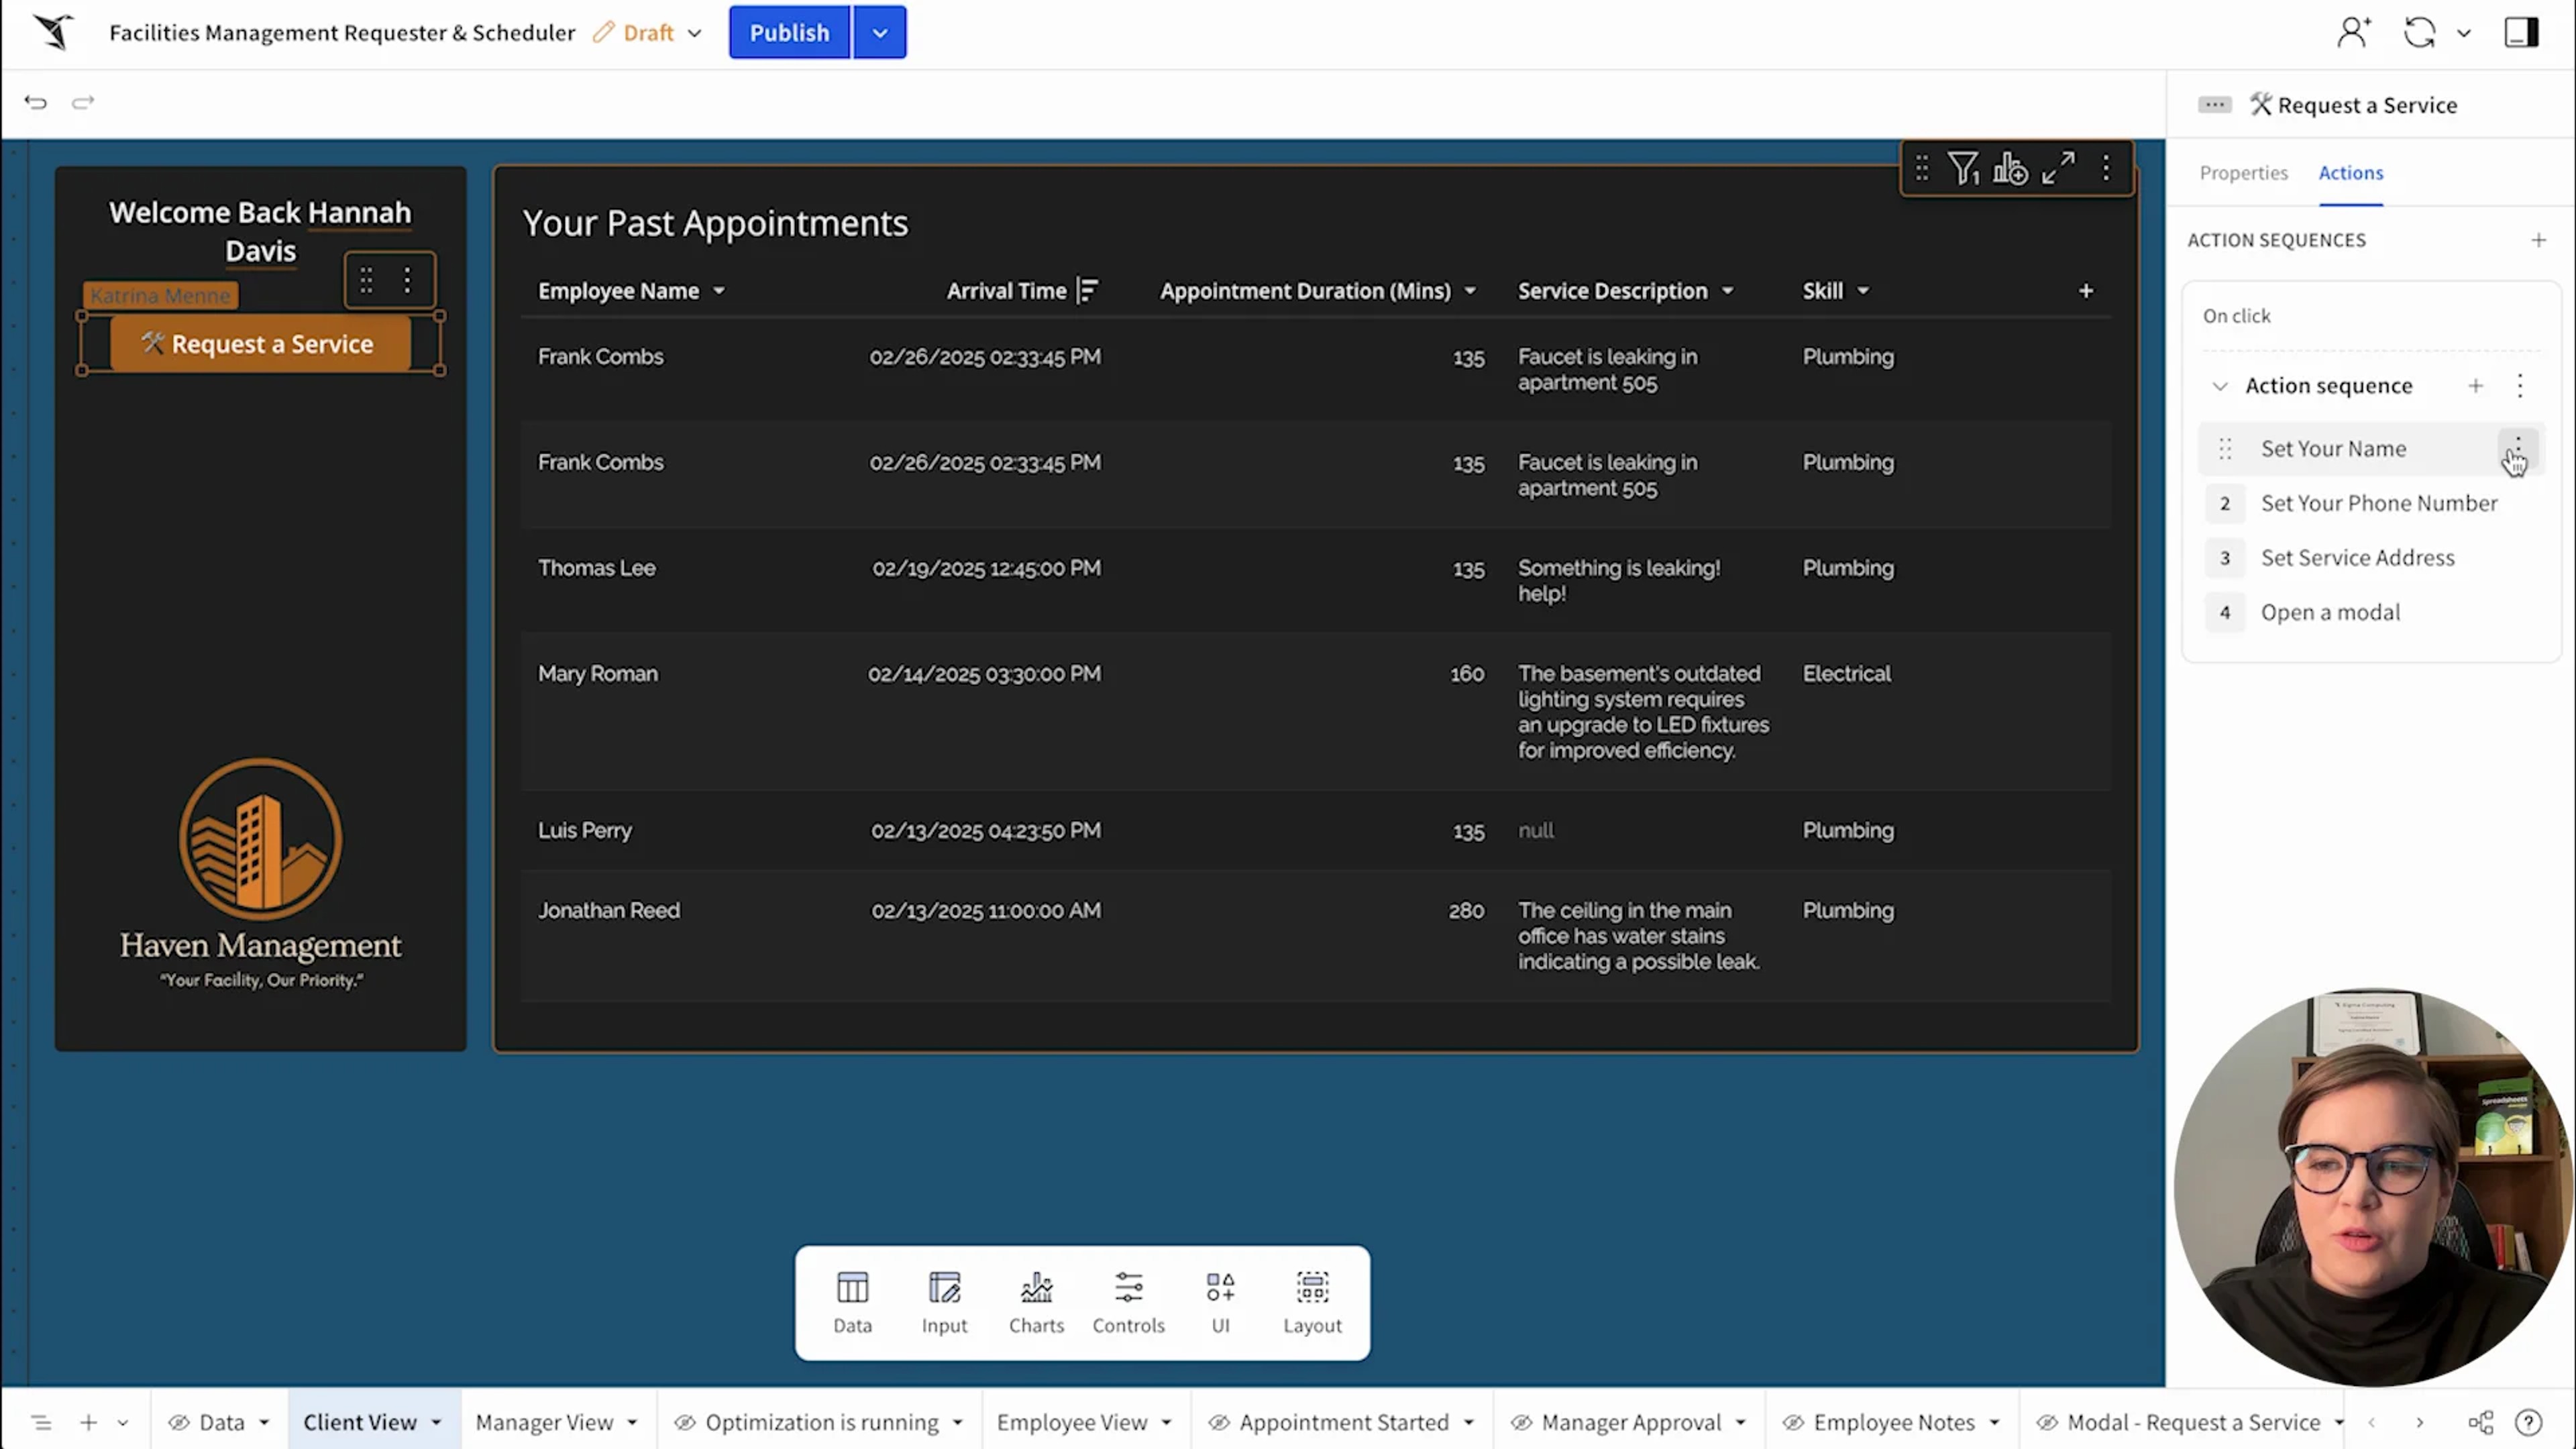
Task: Add an action to Action sequence
Action: [x=2476, y=386]
